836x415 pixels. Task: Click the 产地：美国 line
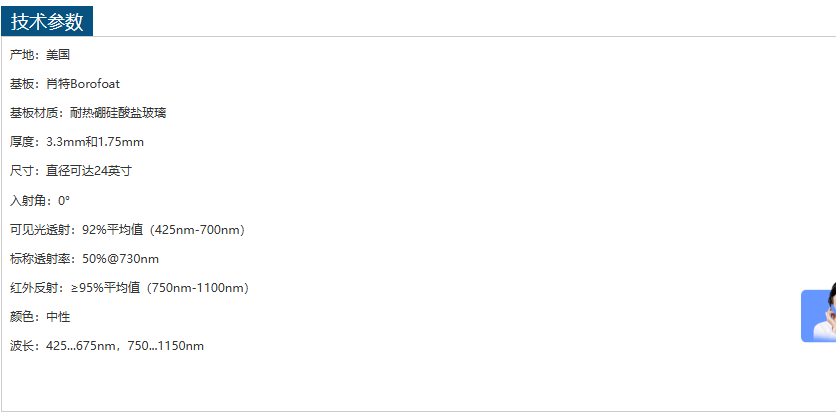tap(40, 55)
